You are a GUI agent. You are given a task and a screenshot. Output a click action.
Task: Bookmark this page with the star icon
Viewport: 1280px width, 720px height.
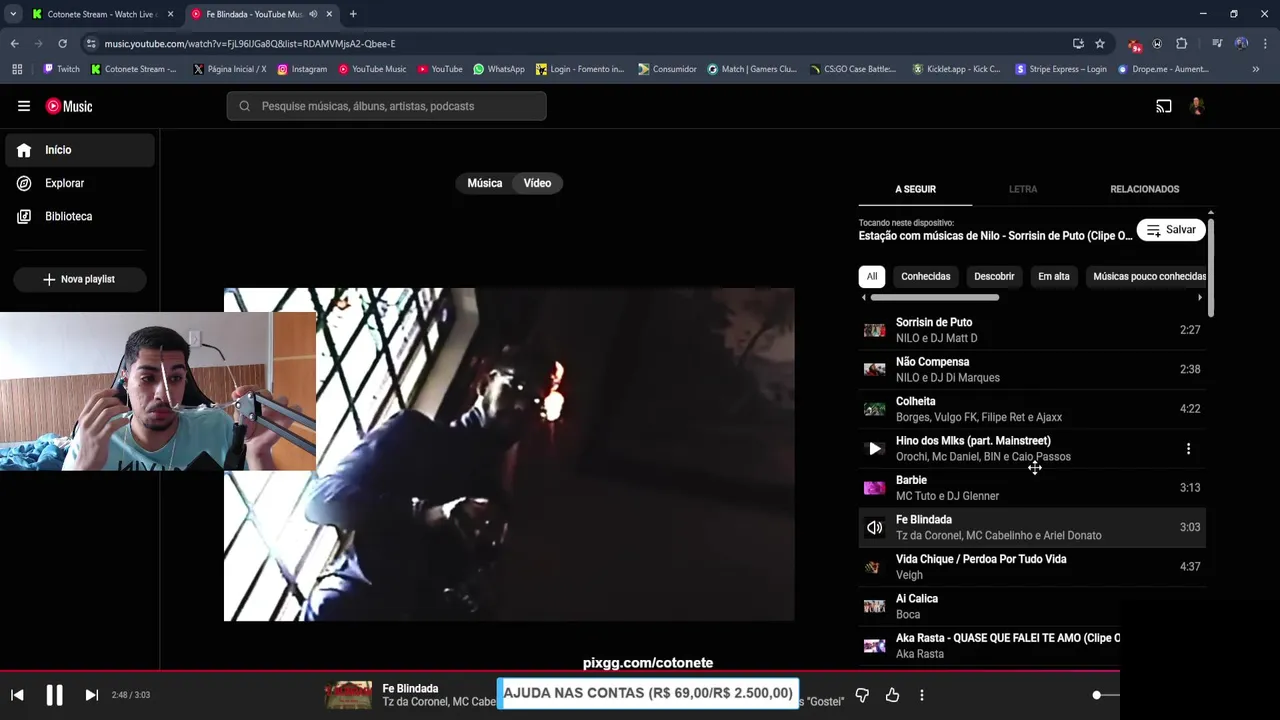point(1100,44)
